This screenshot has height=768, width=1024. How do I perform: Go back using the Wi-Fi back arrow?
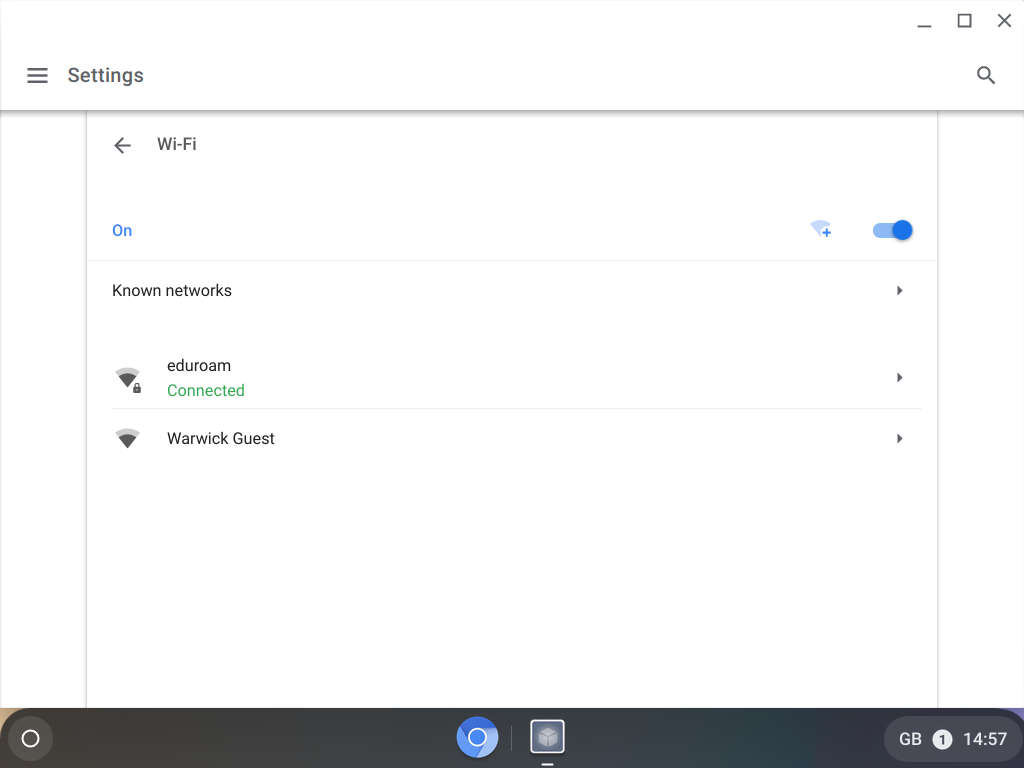(x=122, y=145)
